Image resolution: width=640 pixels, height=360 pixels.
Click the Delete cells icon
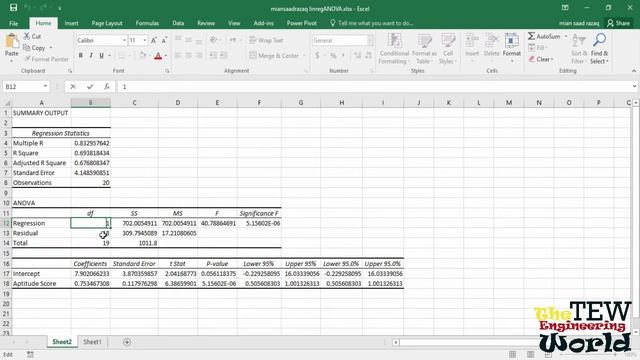[x=492, y=41]
